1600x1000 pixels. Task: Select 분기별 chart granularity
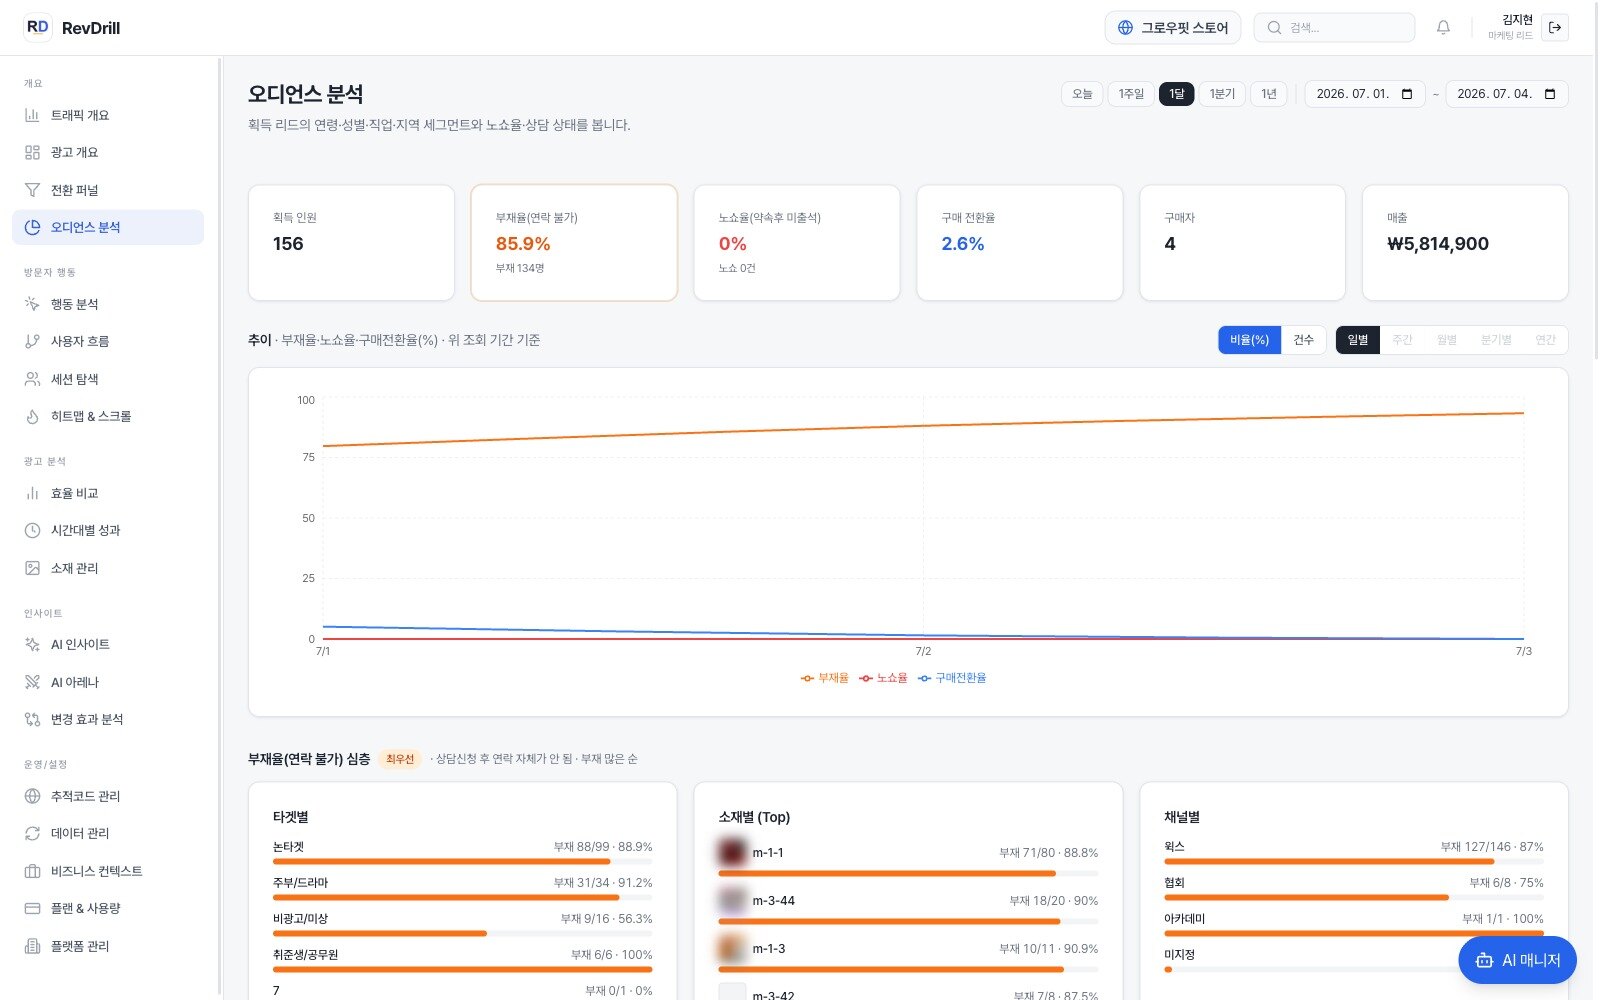(x=1496, y=340)
